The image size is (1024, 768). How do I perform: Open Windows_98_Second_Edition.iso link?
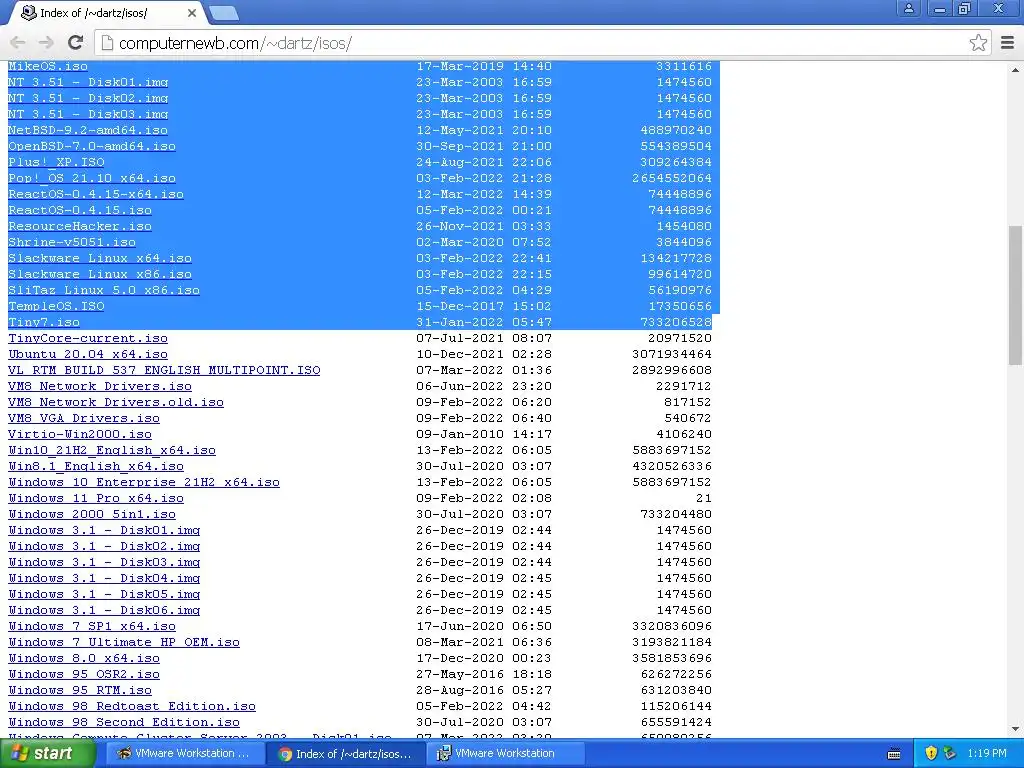pyautogui.click(x=124, y=722)
